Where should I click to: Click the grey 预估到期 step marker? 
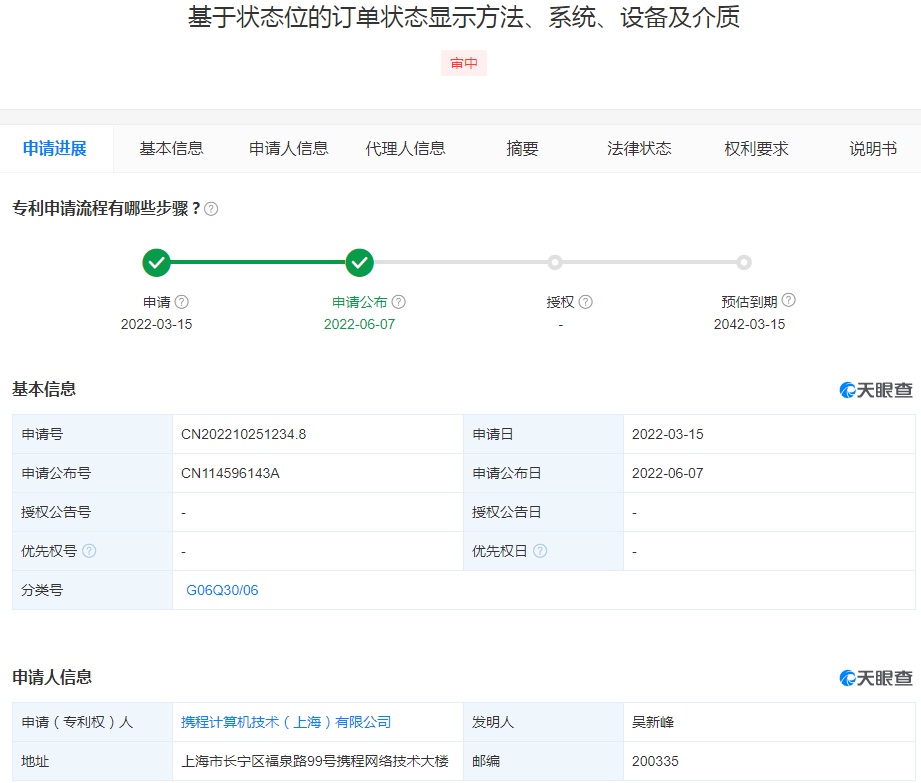coord(743,263)
